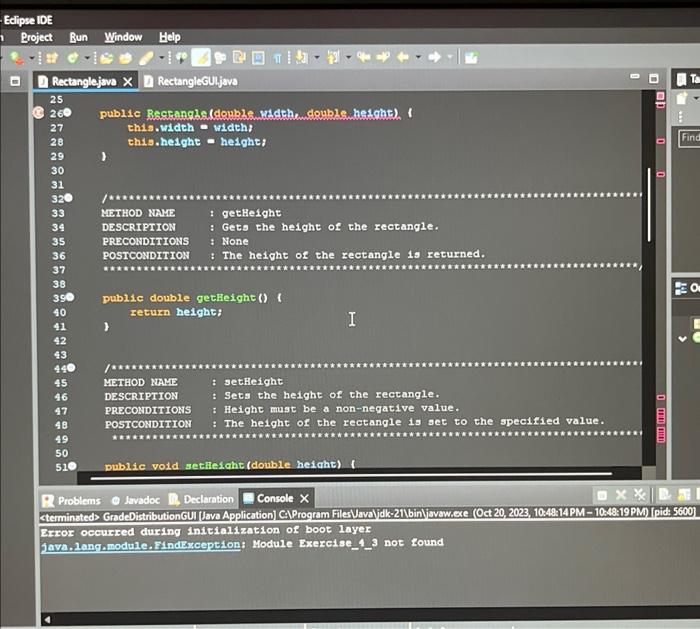Open the Help menu
This screenshot has width=700, height=629.
[170, 37]
